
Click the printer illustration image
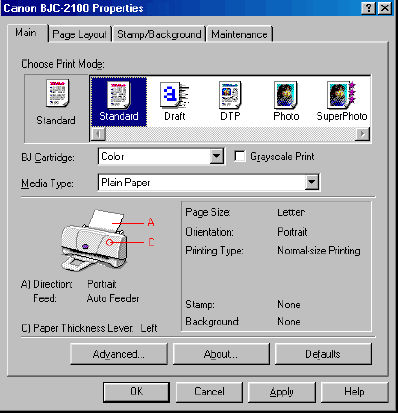point(94,241)
